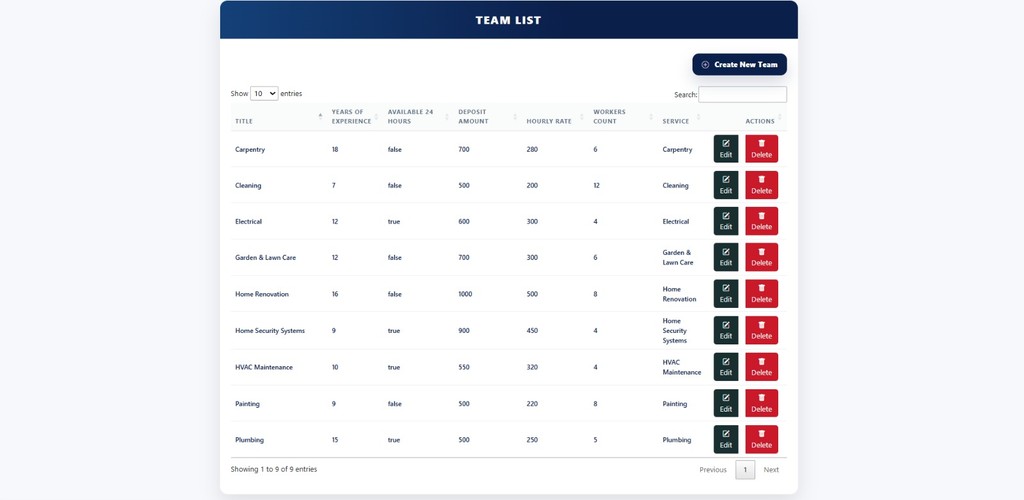Focus the Search input field
This screenshot has width=1024, height=500.
point(743,95)
